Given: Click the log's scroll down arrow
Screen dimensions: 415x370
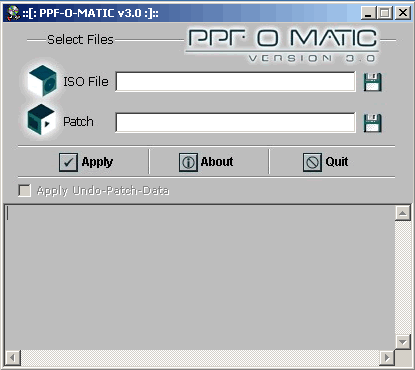Looking at the screenshot, I should tap(403, 342).
